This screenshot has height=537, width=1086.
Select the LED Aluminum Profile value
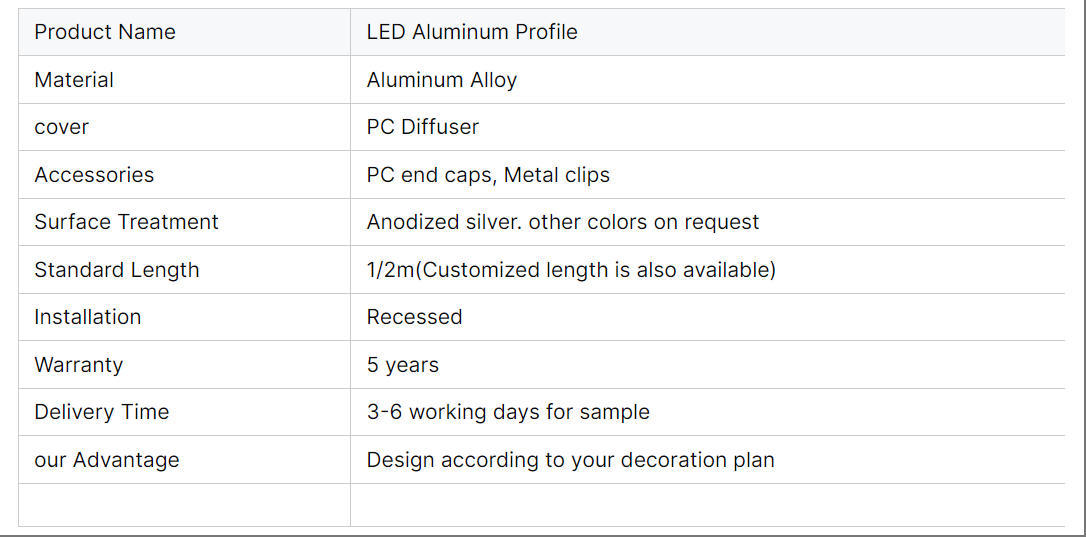click(472, 32)
